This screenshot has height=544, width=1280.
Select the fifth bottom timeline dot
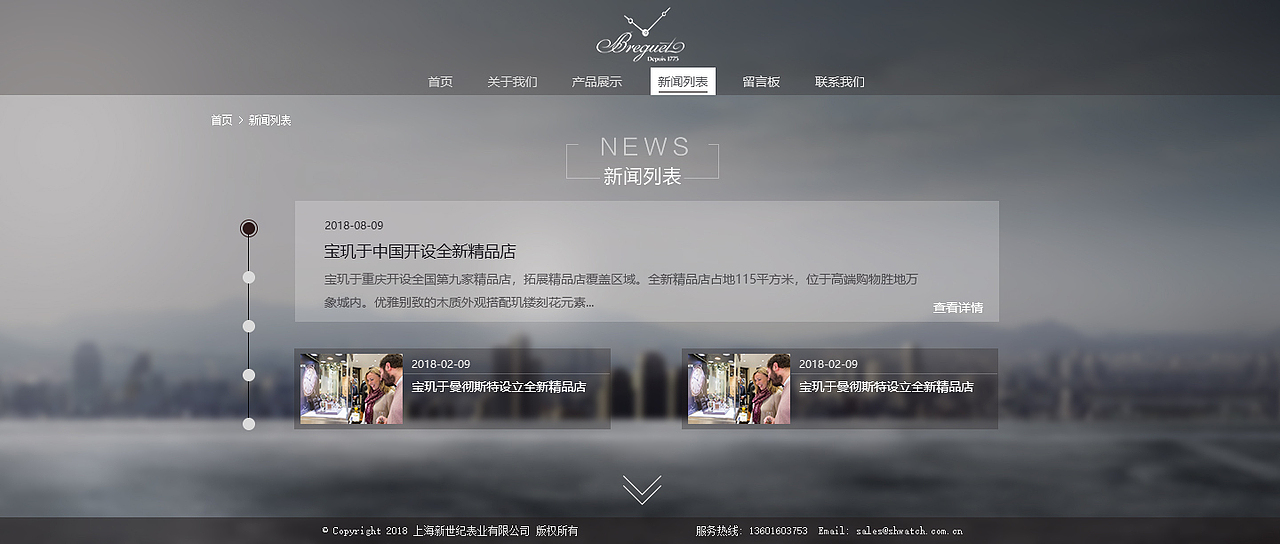tap(249, 424)
